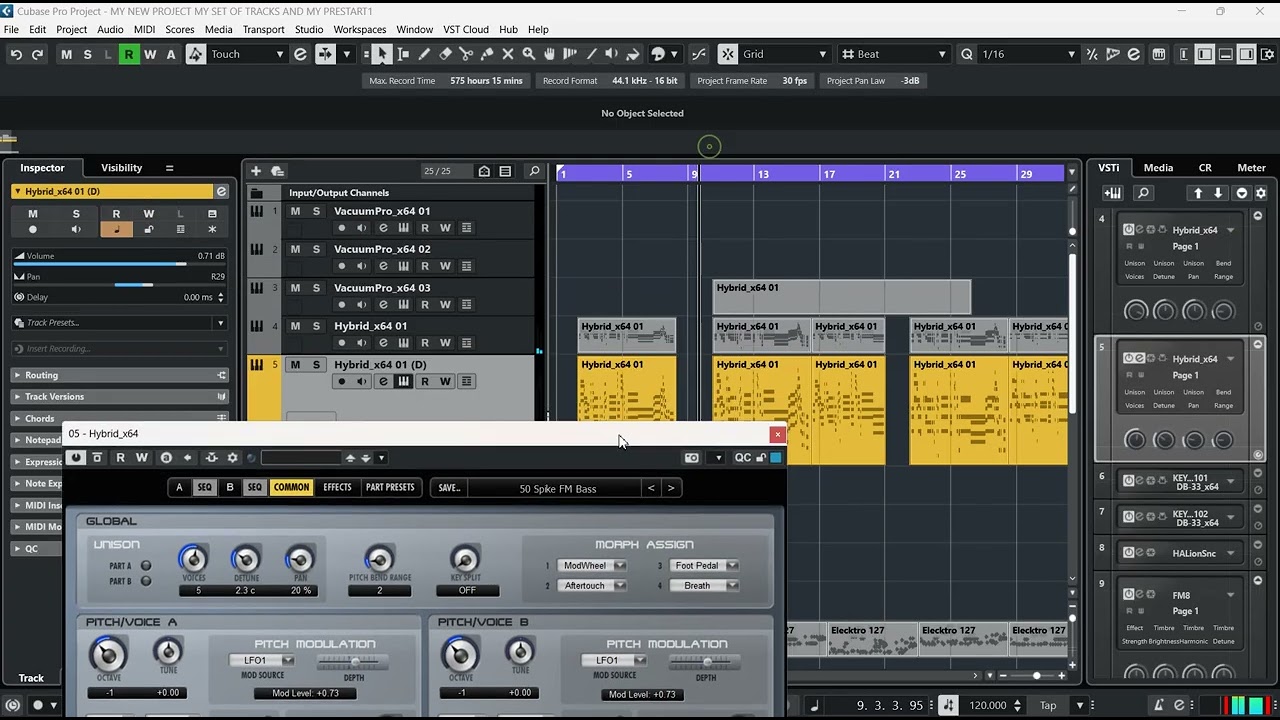Expand the Chords section in Inspector
This screenshot has width=1280, height=720.
tap(120, 418)
